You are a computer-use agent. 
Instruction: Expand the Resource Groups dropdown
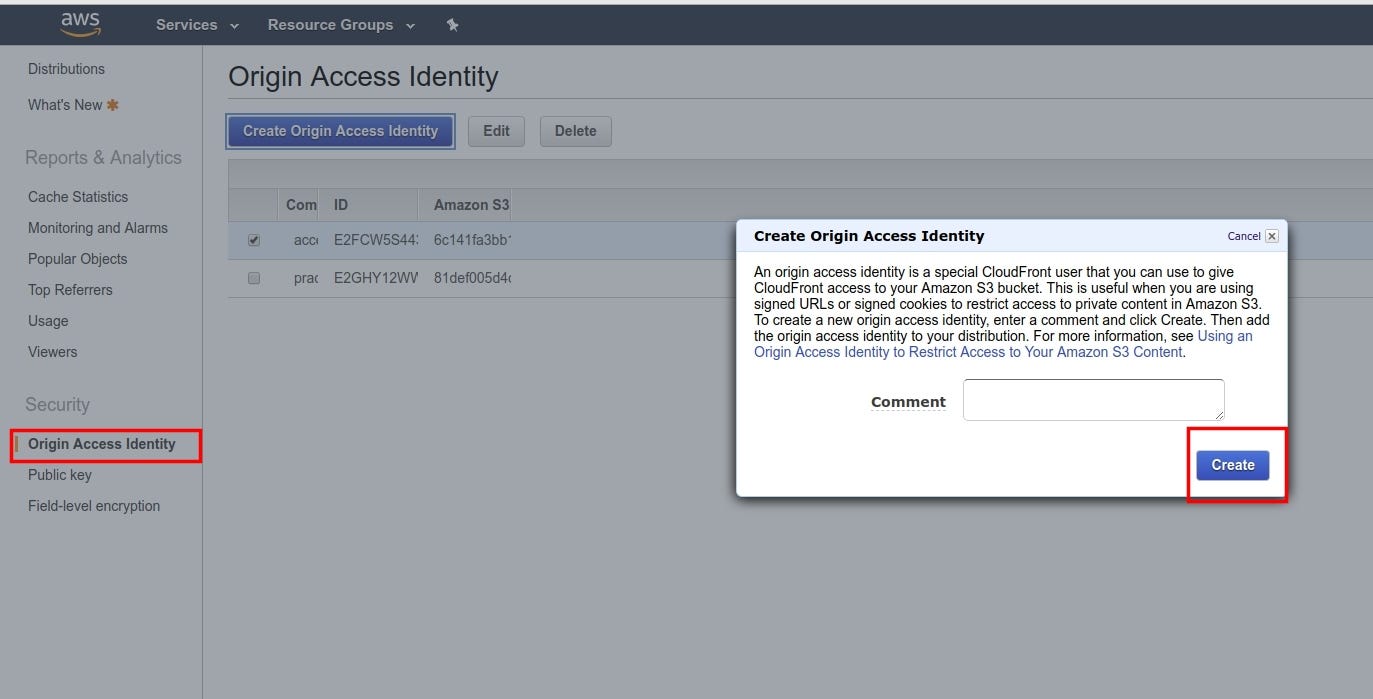point(341,25)
